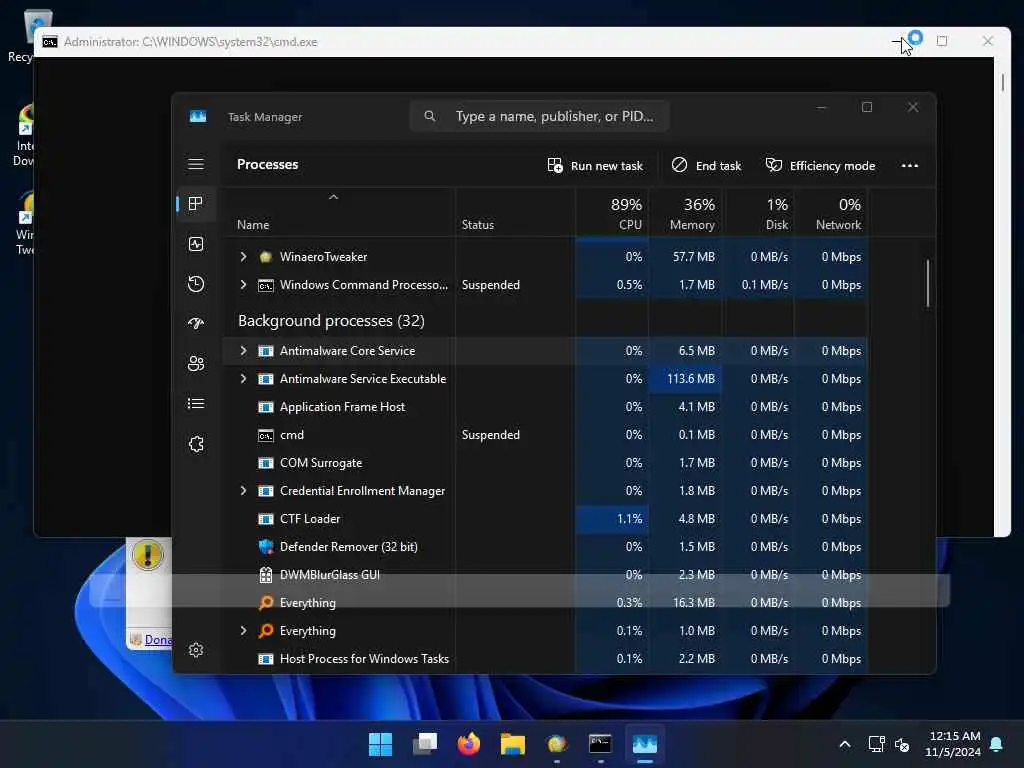Viewport: 1024px width, 768px height.
Task: Open the Details page in sidebar
Action: tap(196, 404)
